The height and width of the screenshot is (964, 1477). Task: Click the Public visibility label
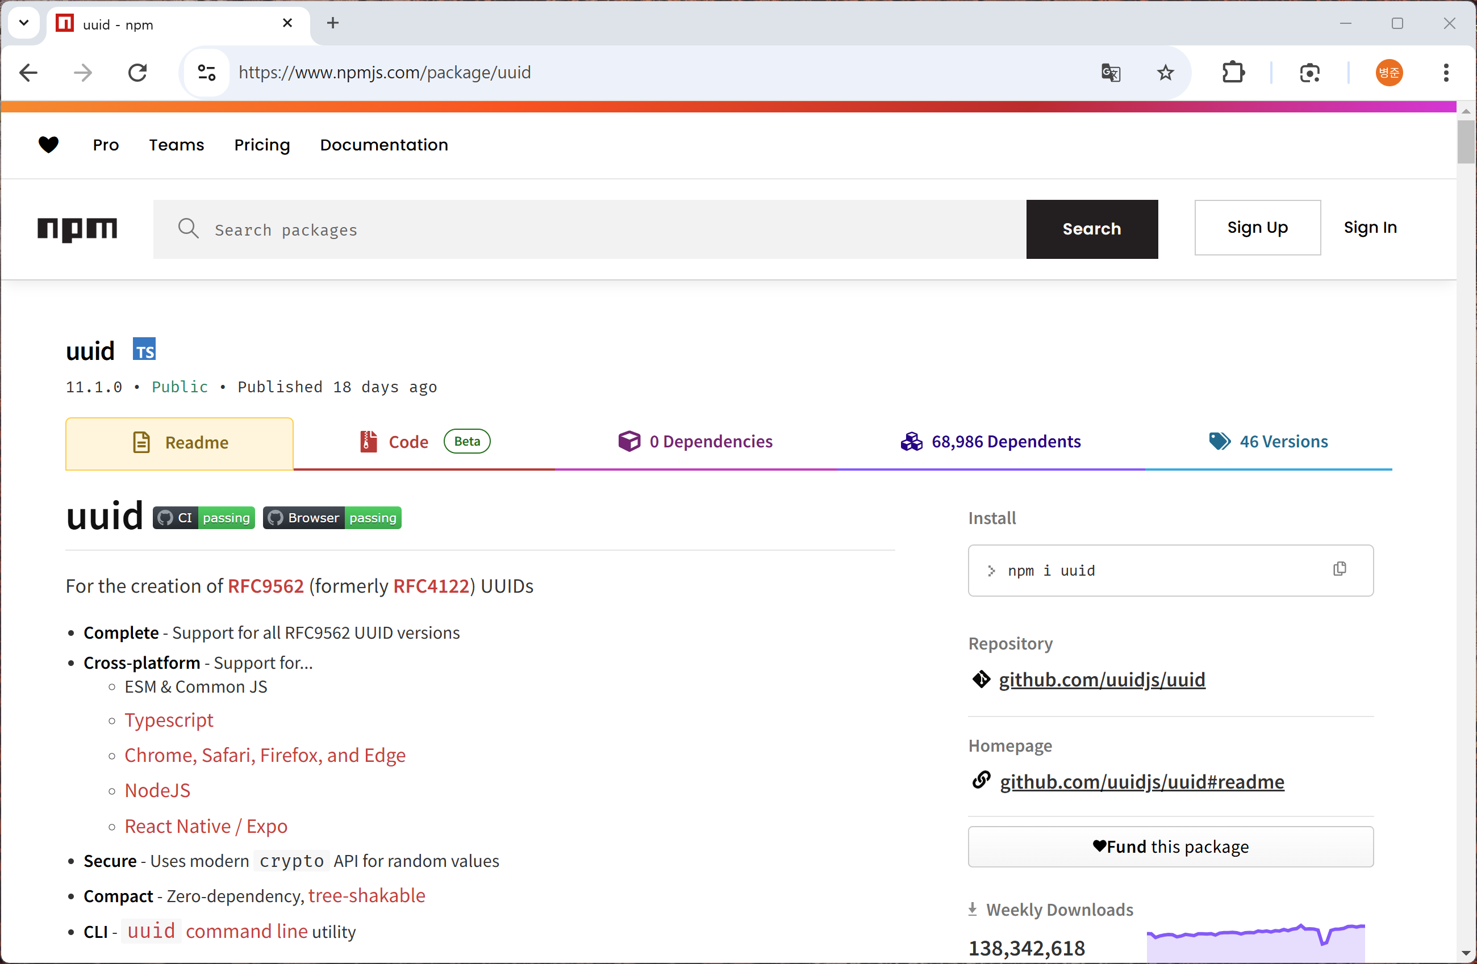pos(180,387)
